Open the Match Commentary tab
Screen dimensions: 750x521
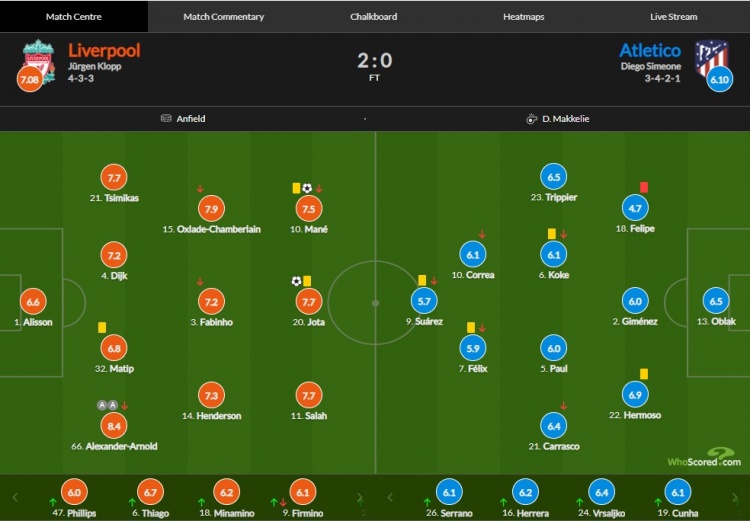pyautogui.click(x=224, y=17)
